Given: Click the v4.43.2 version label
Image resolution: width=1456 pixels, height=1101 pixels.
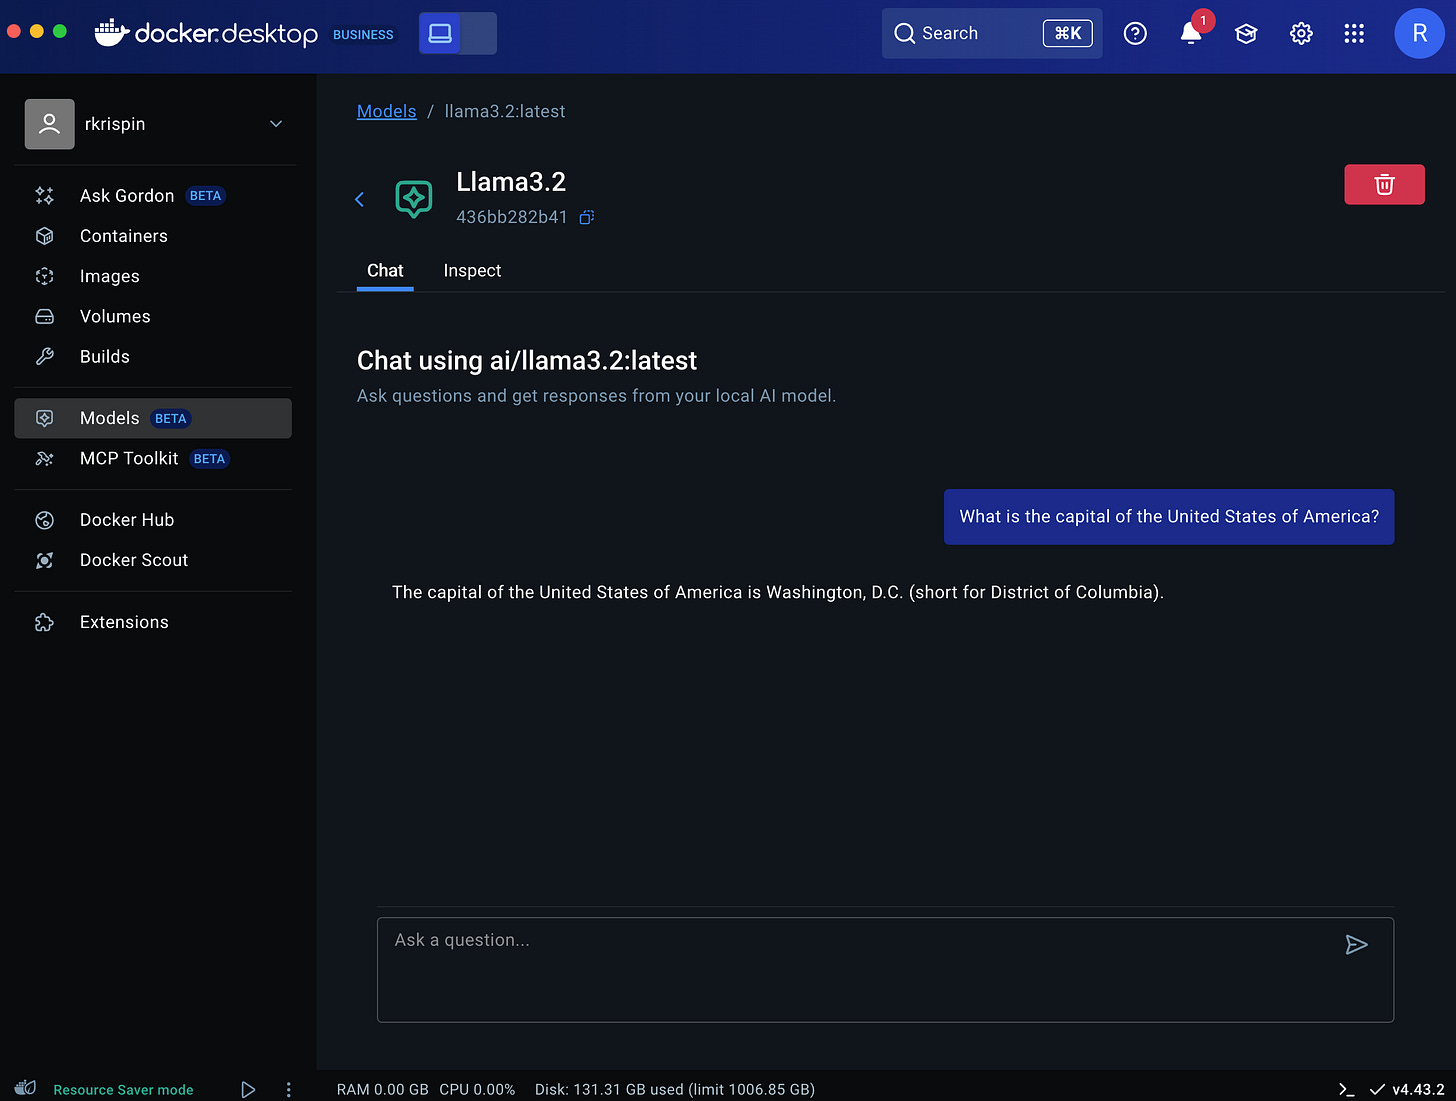Looking at the screenshot, I should coord(1418,1089).
